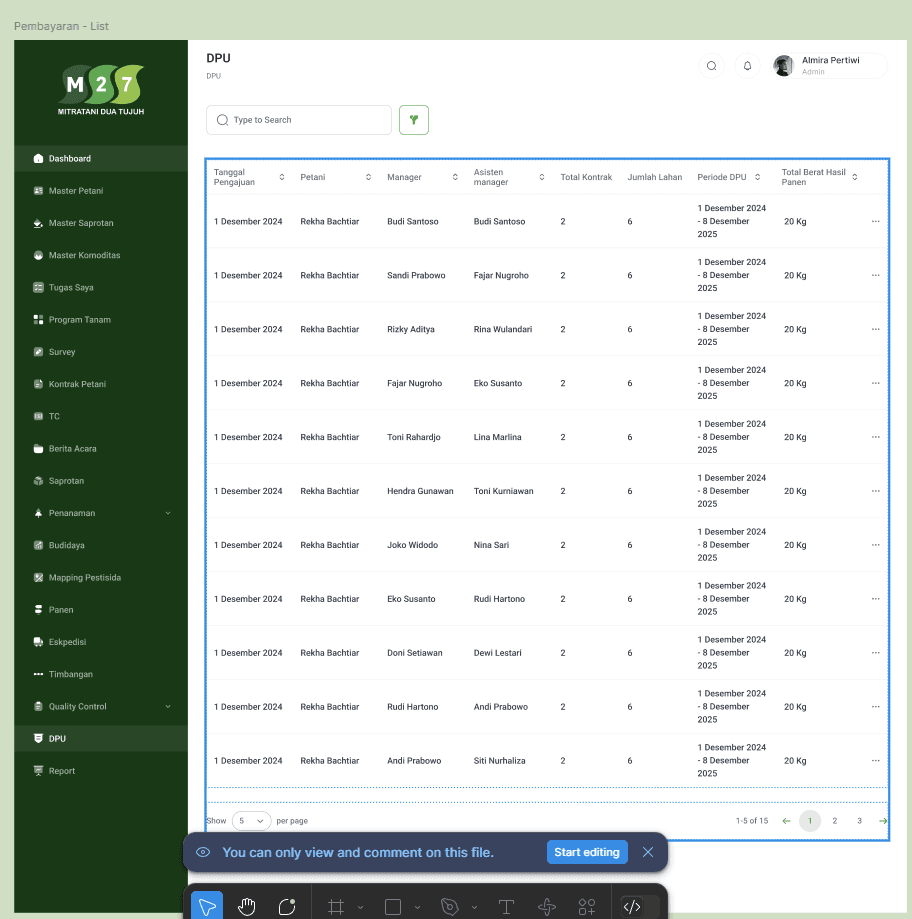The width and height of the screenshot is (912, 919).
Task: Open the Budidaya menu item
Action: pyautogui.click(x=101, y=545)
